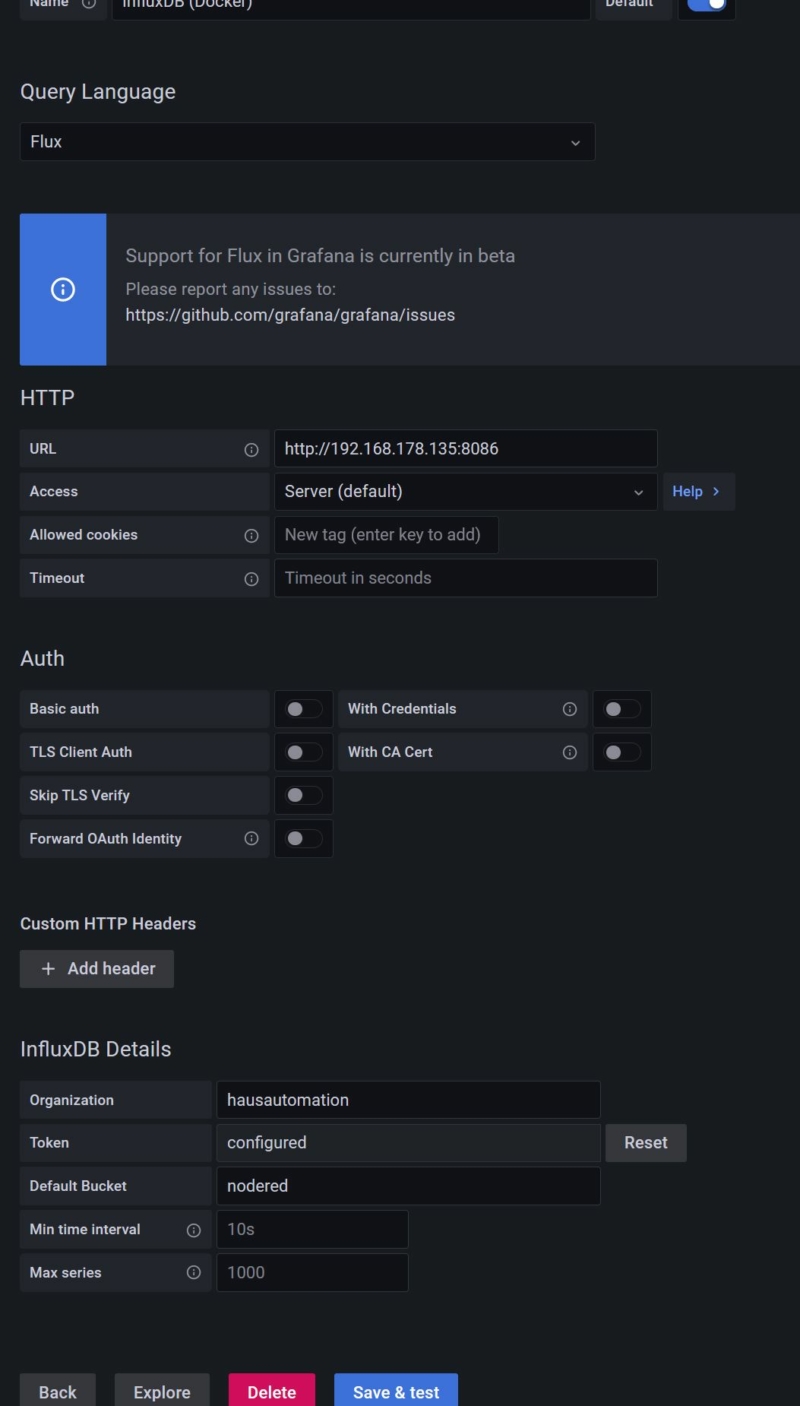800x1406 pixels.
Task: Click the Min time interval info icon
Action: coord(195,1229)
